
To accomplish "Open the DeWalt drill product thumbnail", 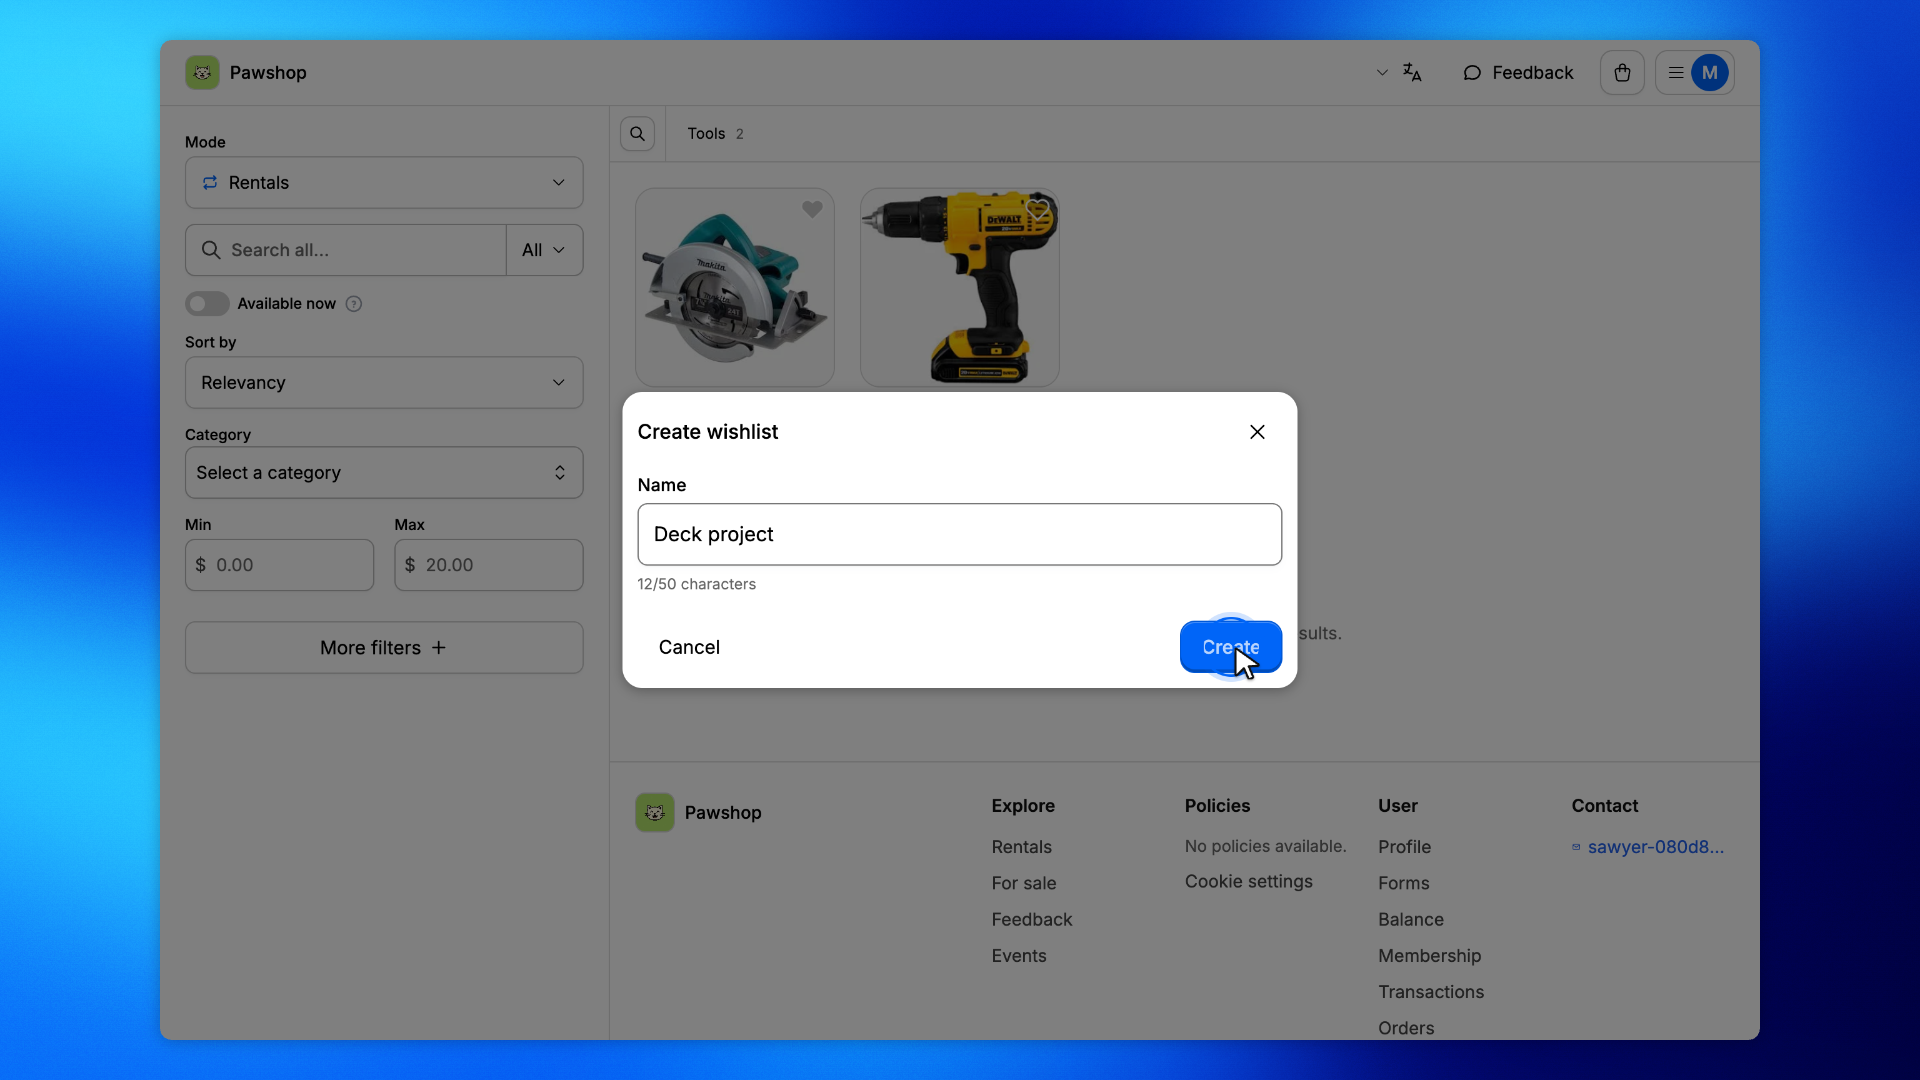I will coord(960,288).
